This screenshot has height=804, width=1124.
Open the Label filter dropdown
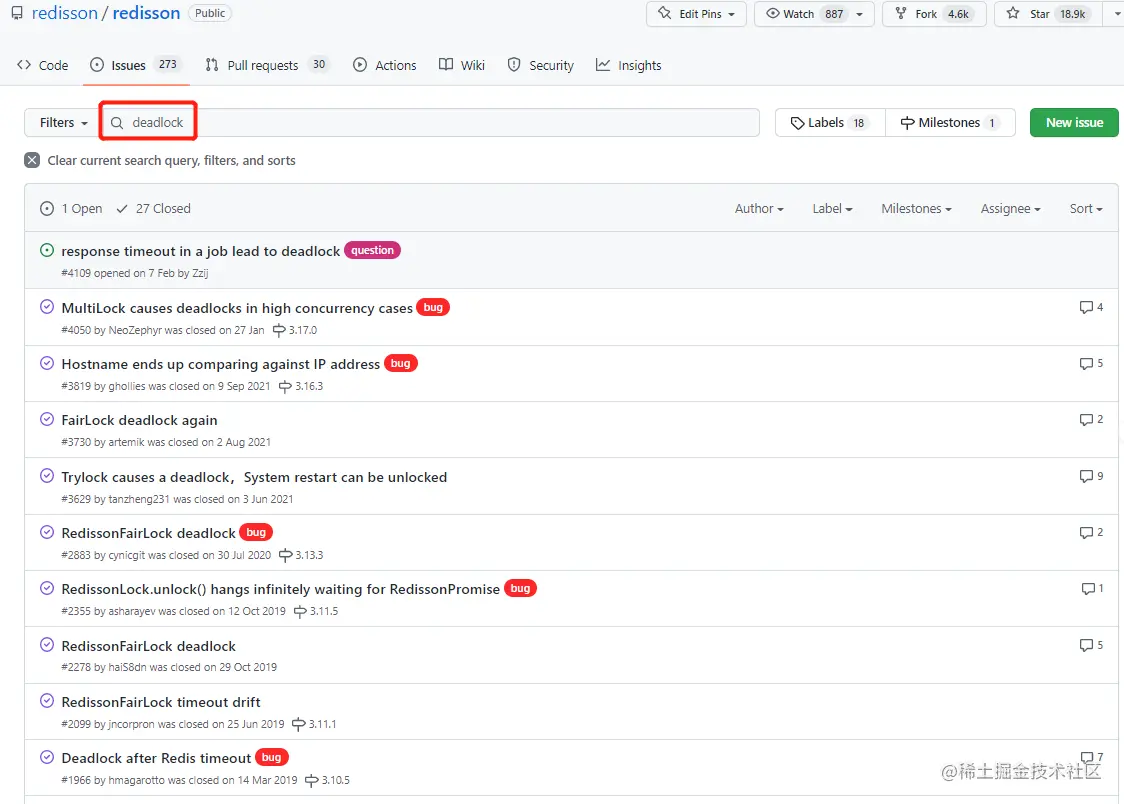[832, 209]
